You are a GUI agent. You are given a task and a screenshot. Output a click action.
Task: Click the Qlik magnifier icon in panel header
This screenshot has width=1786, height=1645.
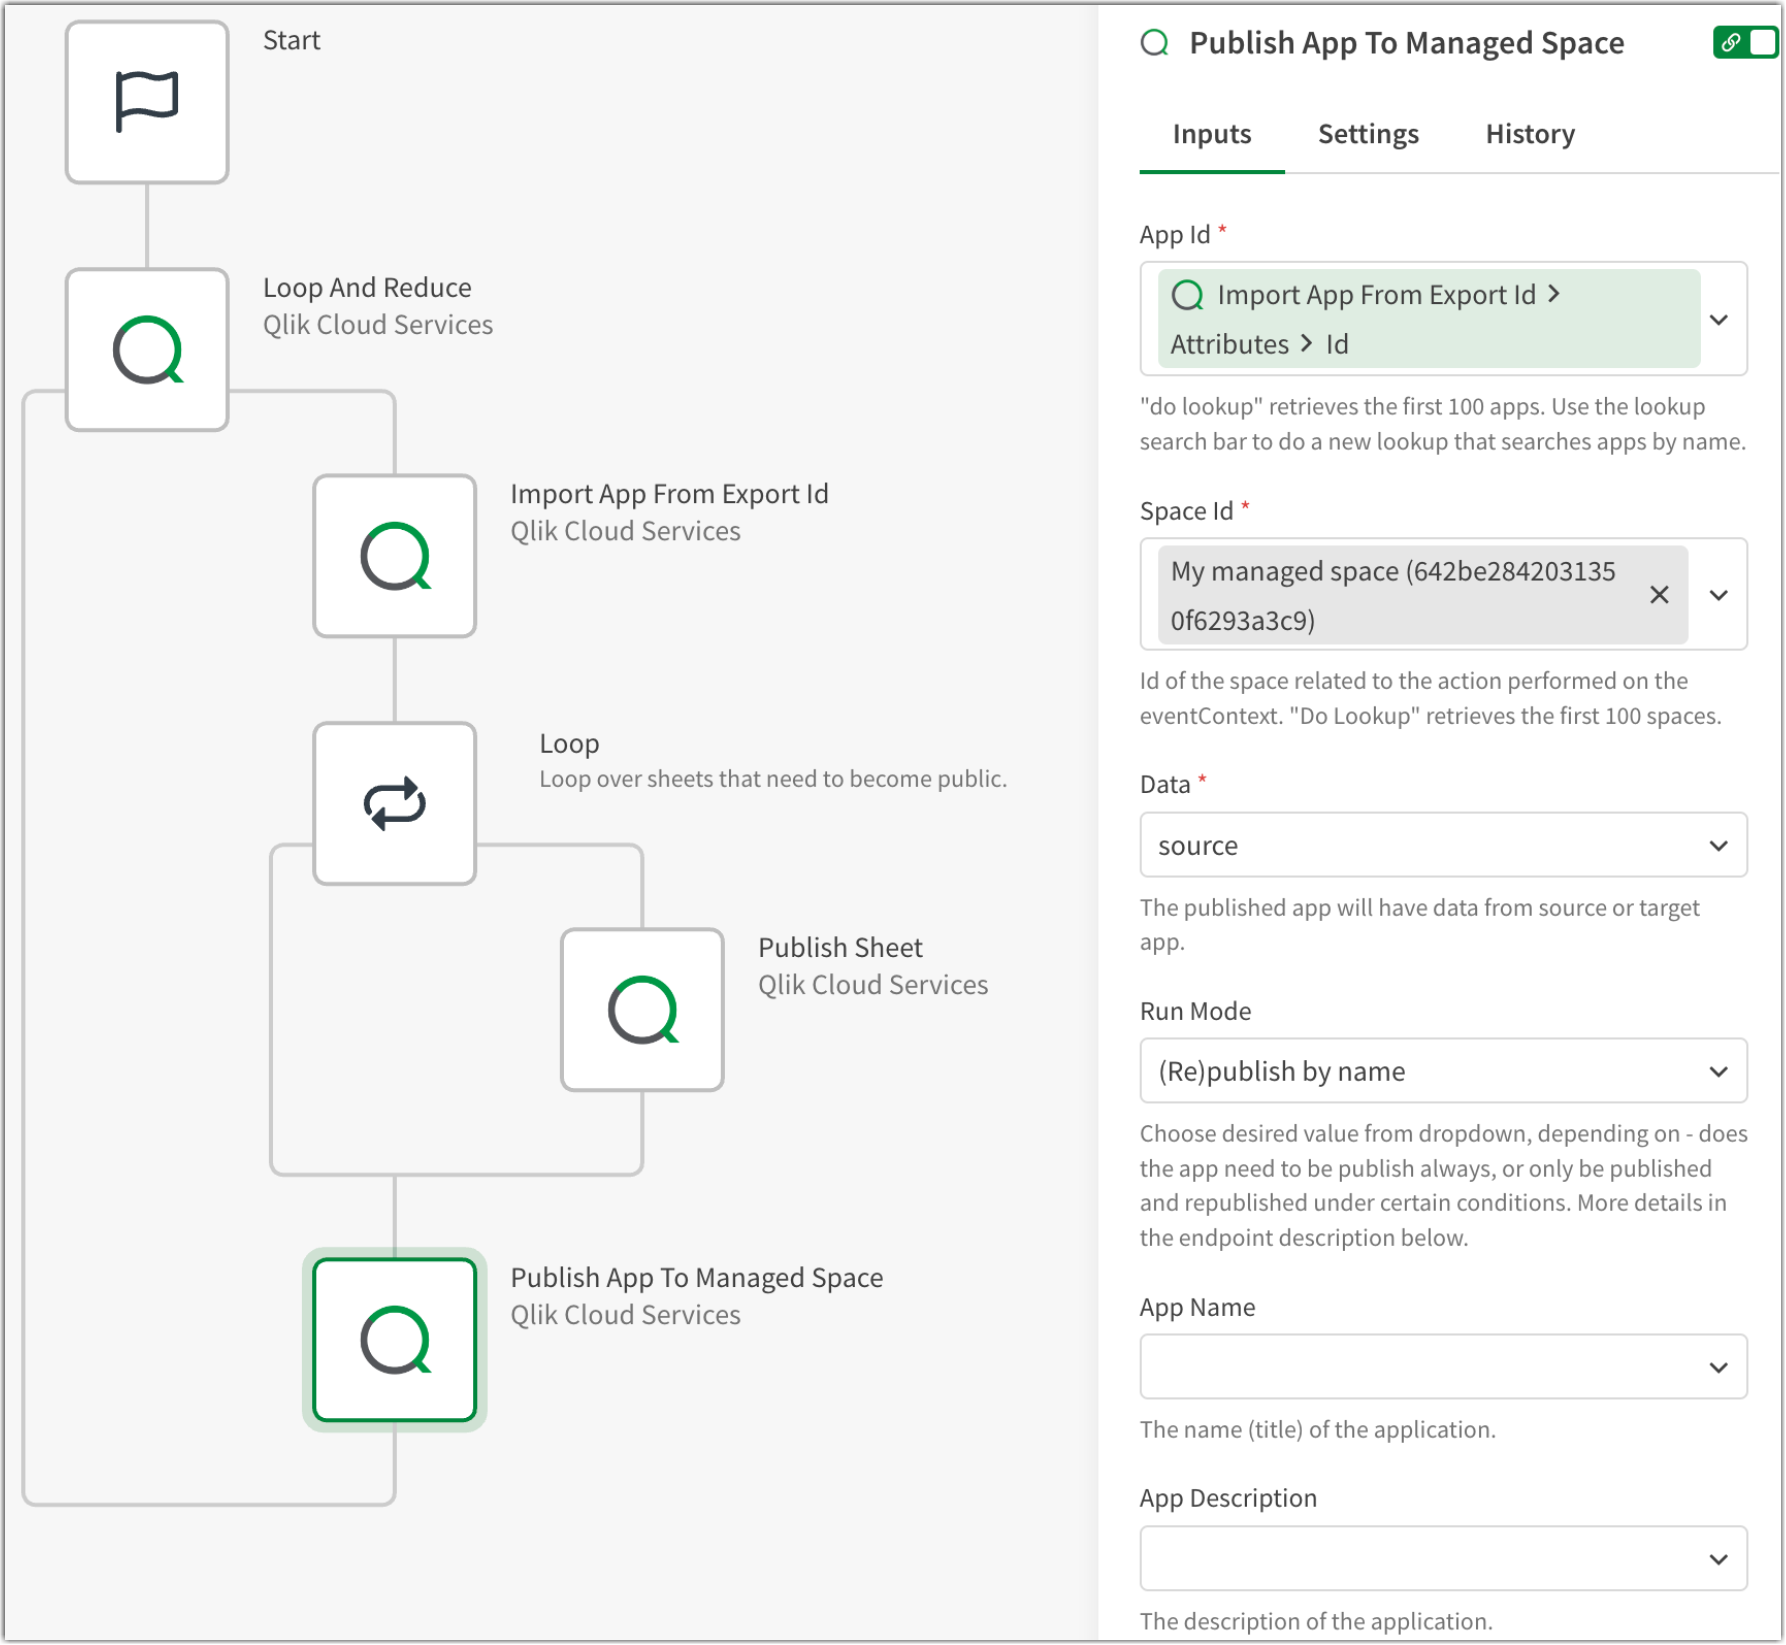click(1156, 43)
